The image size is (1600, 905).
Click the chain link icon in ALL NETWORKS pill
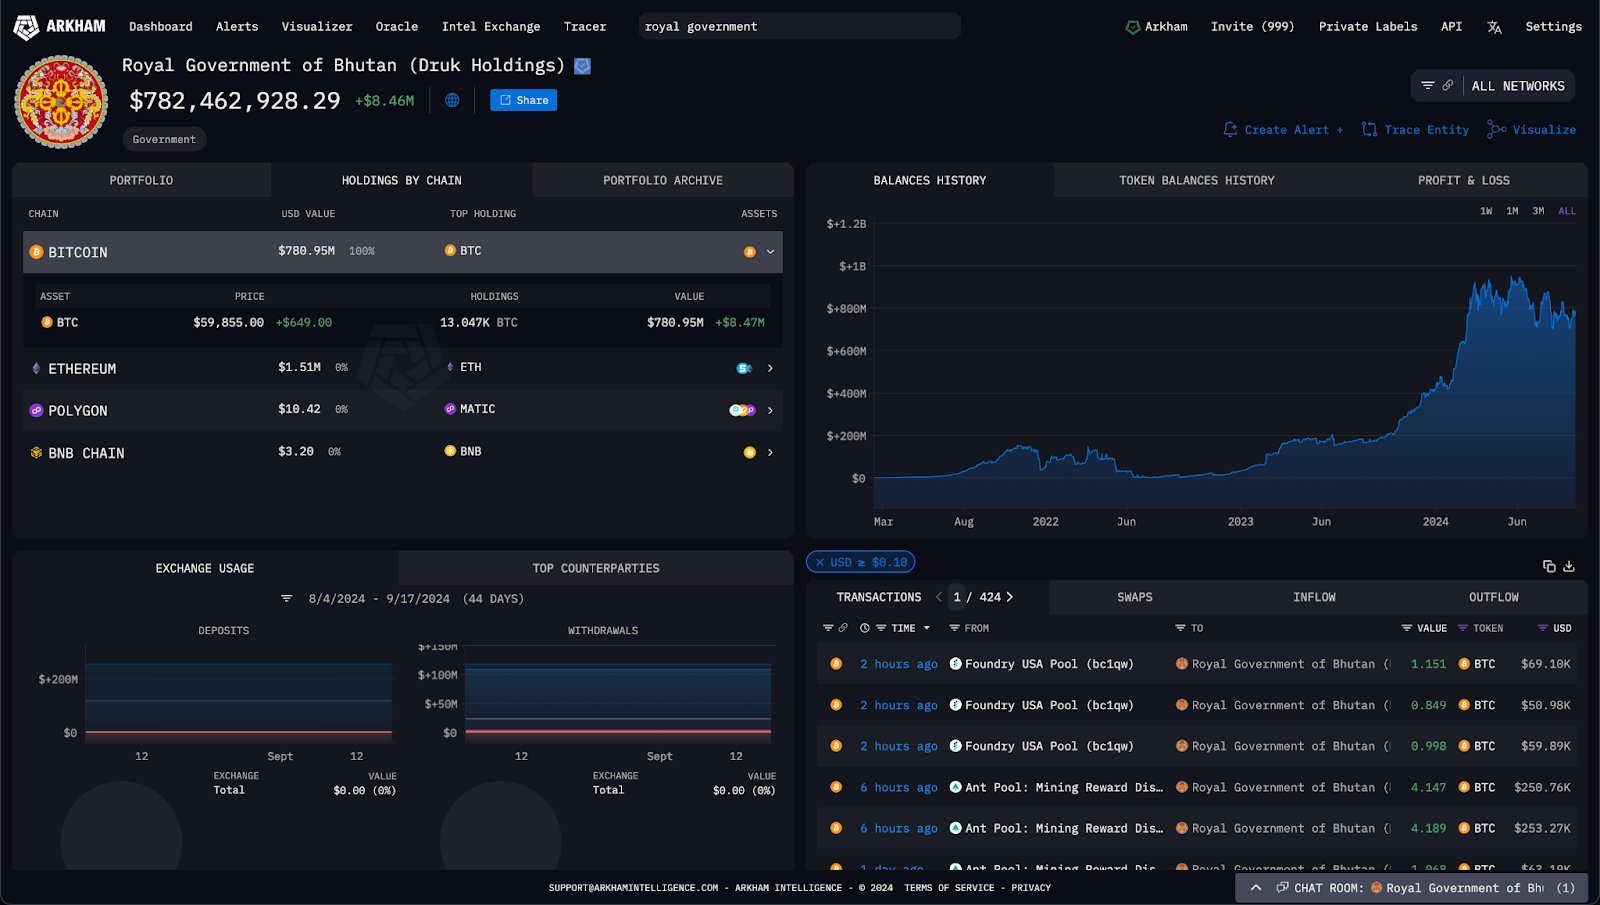1448,86
